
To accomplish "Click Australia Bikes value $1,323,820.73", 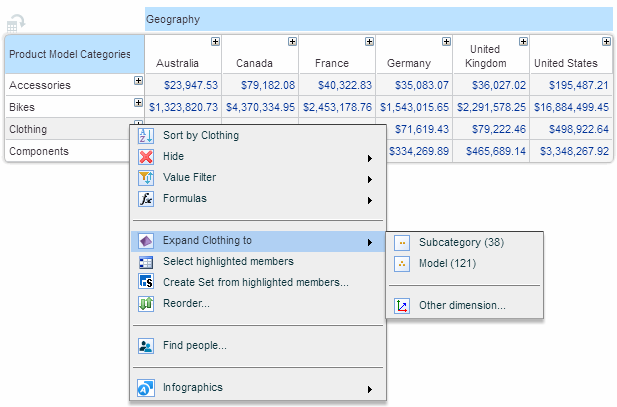I will coord(184,107).
